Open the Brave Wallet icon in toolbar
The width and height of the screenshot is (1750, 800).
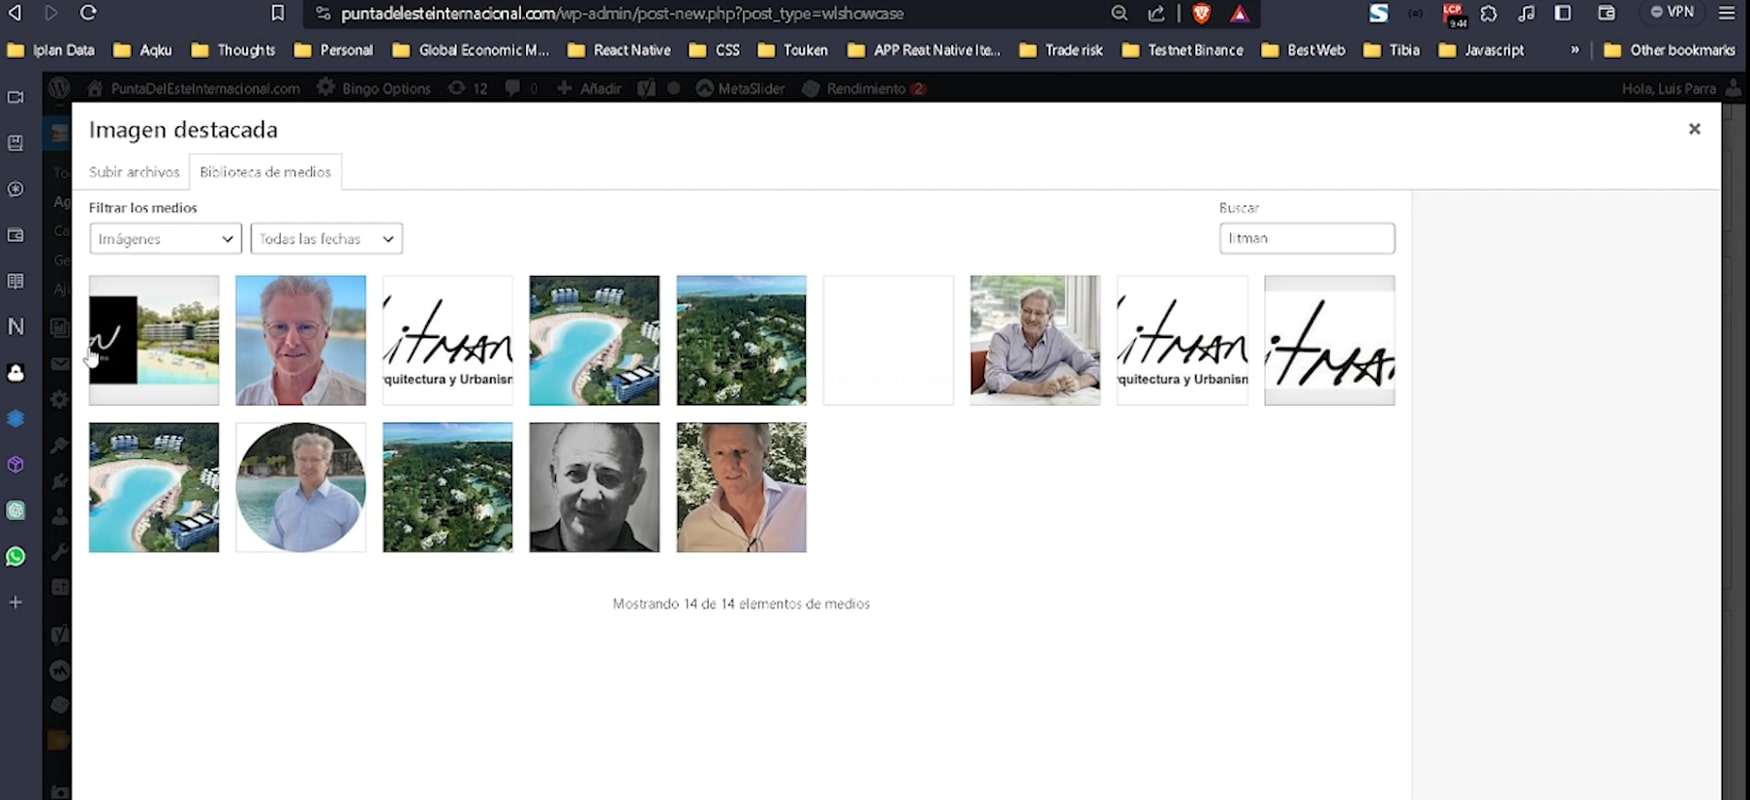(x=1606, y=13)
